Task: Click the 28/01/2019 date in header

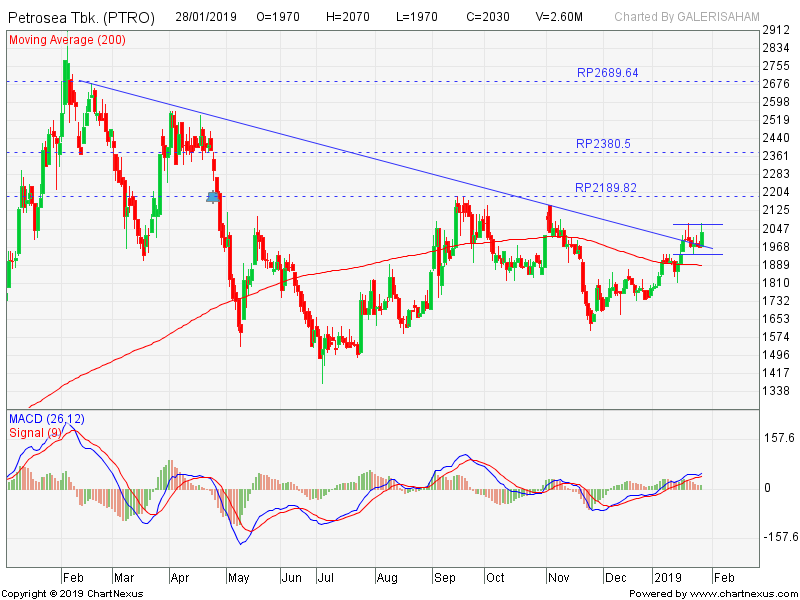Action: [x=205, y=16]
